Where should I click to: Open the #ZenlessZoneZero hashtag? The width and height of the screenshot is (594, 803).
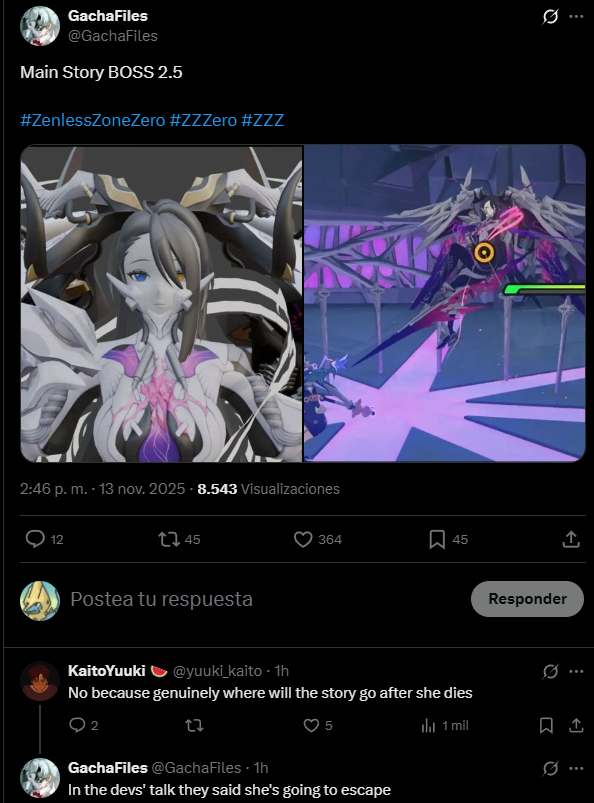tap(93, 120)
